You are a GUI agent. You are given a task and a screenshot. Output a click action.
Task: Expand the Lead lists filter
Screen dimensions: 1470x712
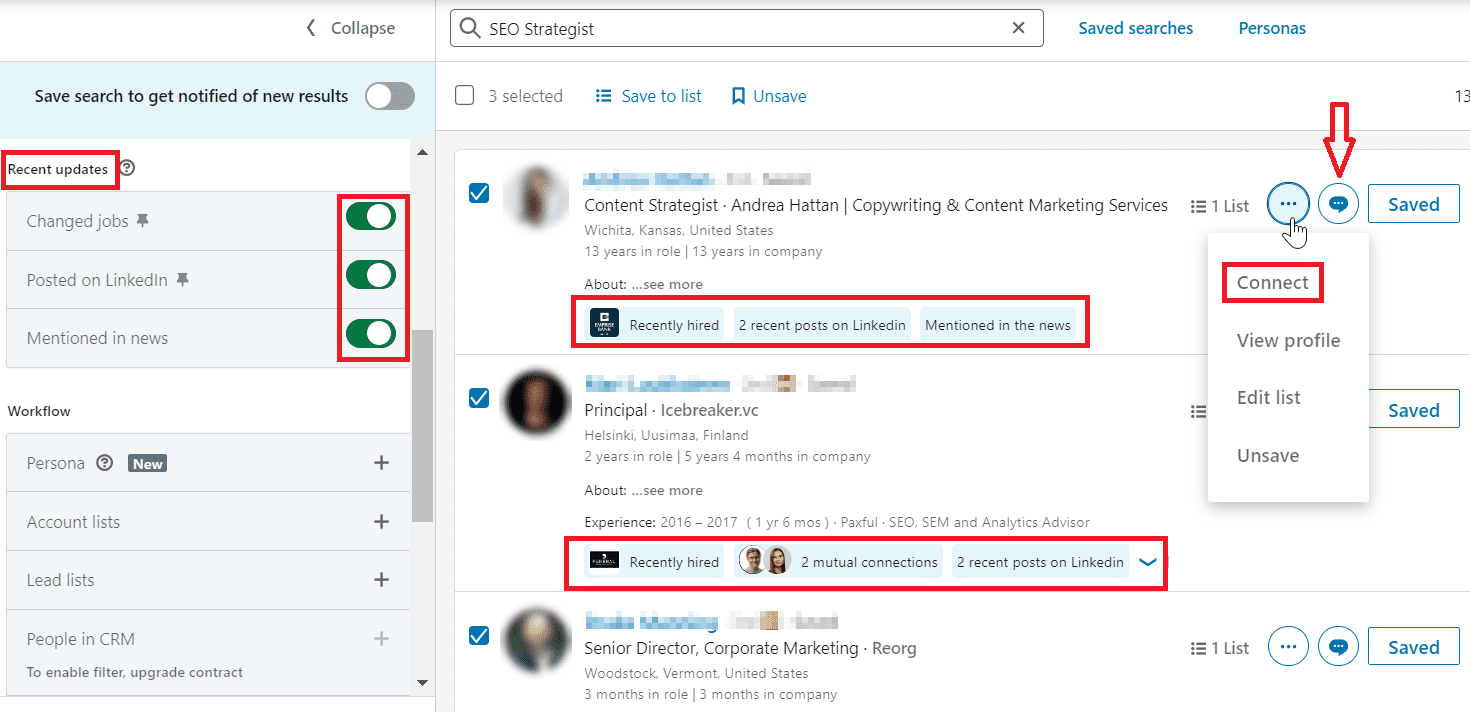point(381,580)
